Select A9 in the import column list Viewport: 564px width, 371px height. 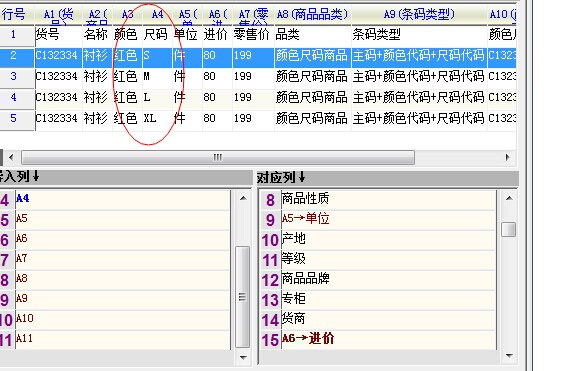coord(122,300)
